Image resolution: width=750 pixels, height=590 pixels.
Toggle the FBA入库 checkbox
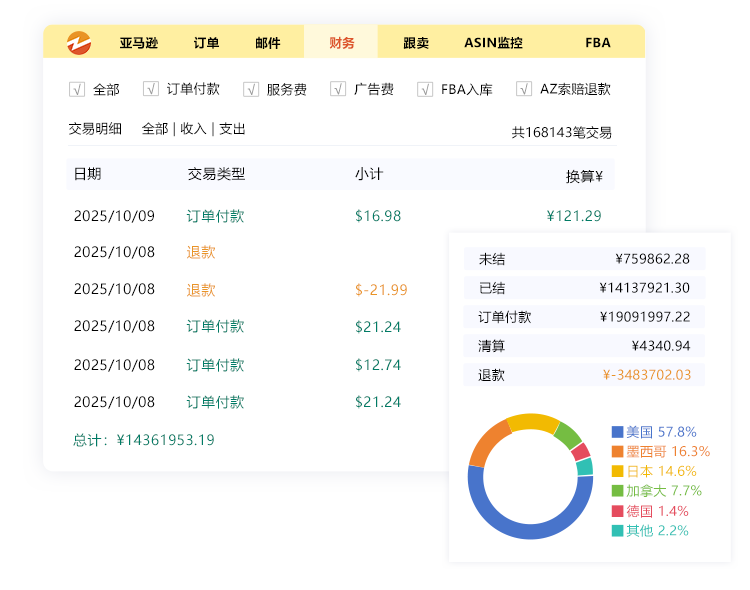(x=425, y=89)
